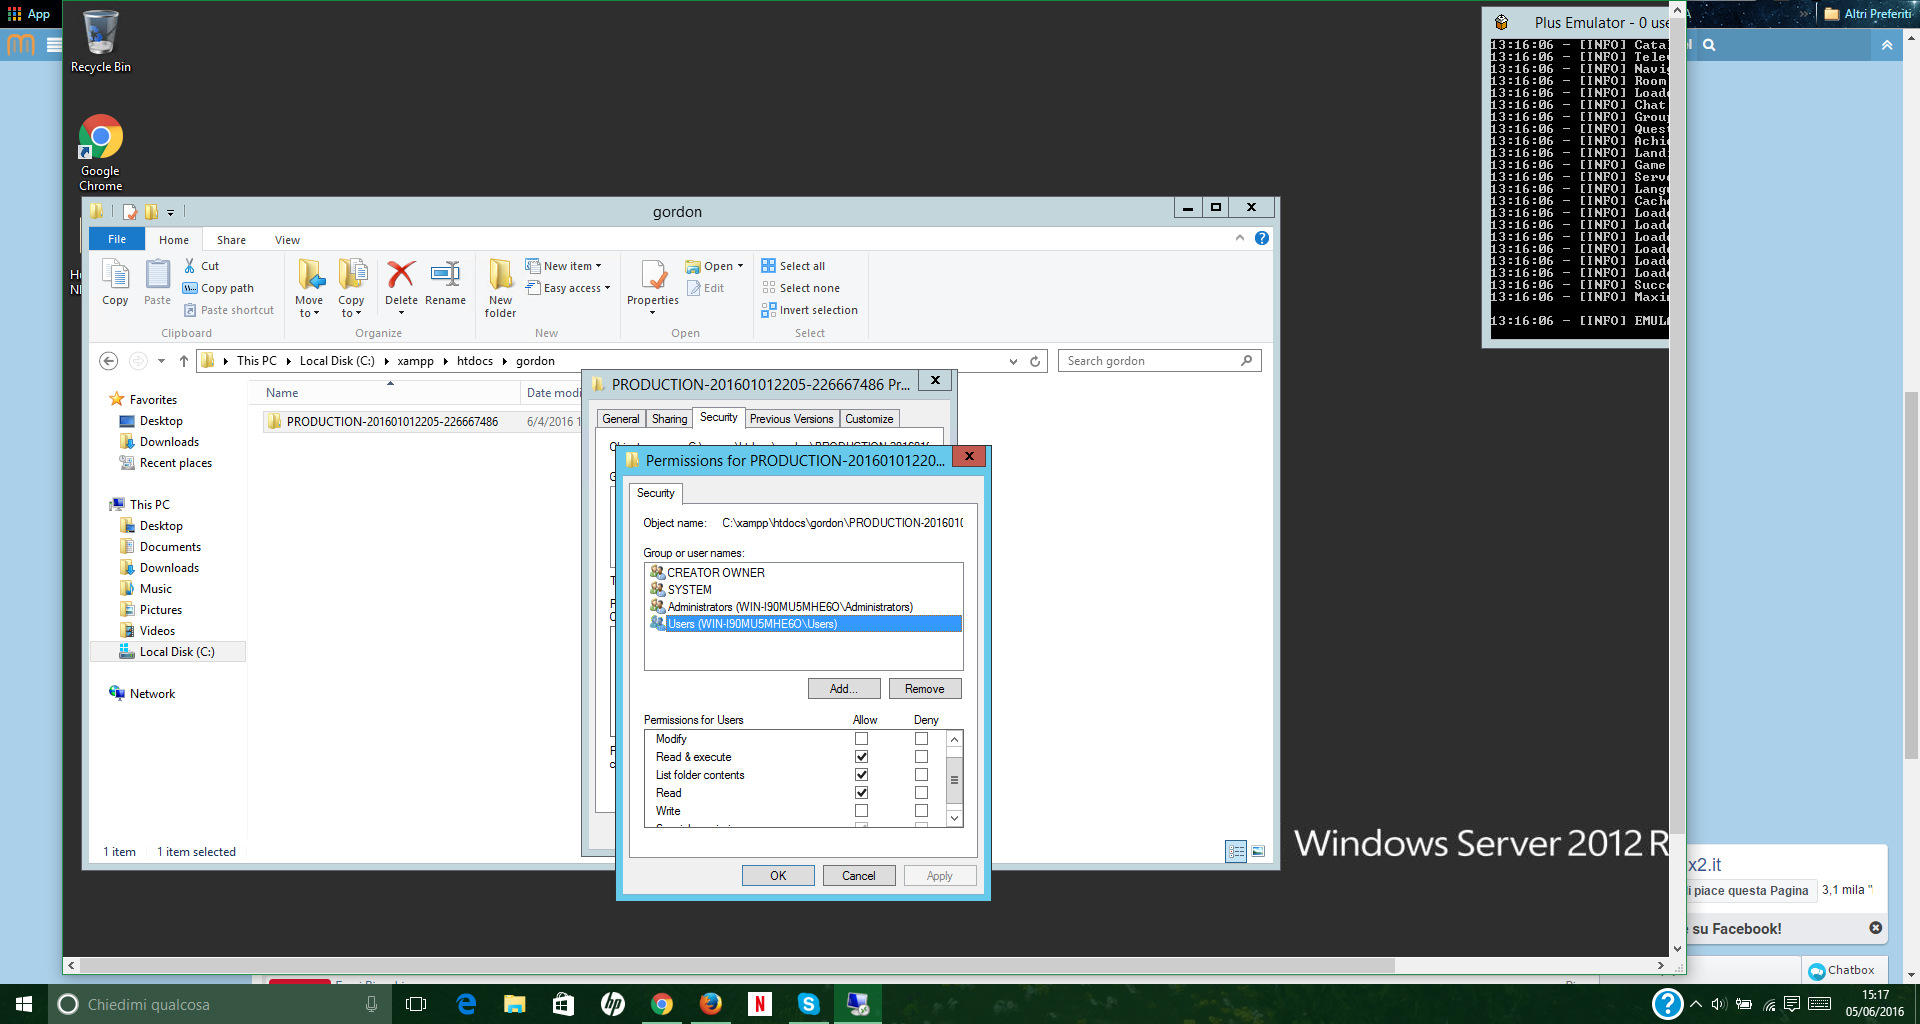Open Google Chrome desktop shortcut
This screenshot has width=1920, height=1024.
tap(101, 153)
